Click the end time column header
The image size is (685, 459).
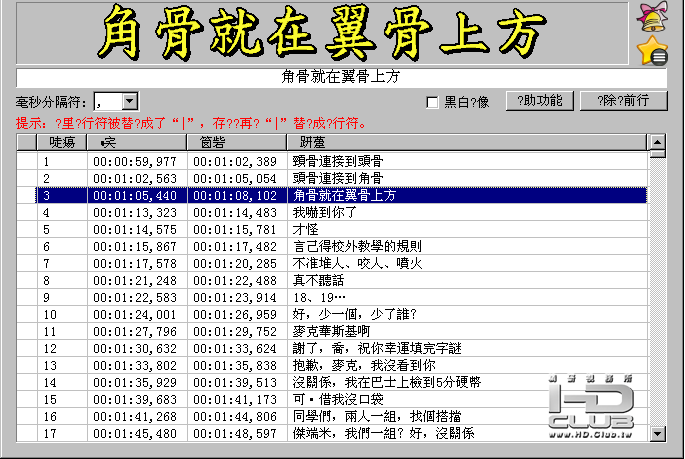237,142
